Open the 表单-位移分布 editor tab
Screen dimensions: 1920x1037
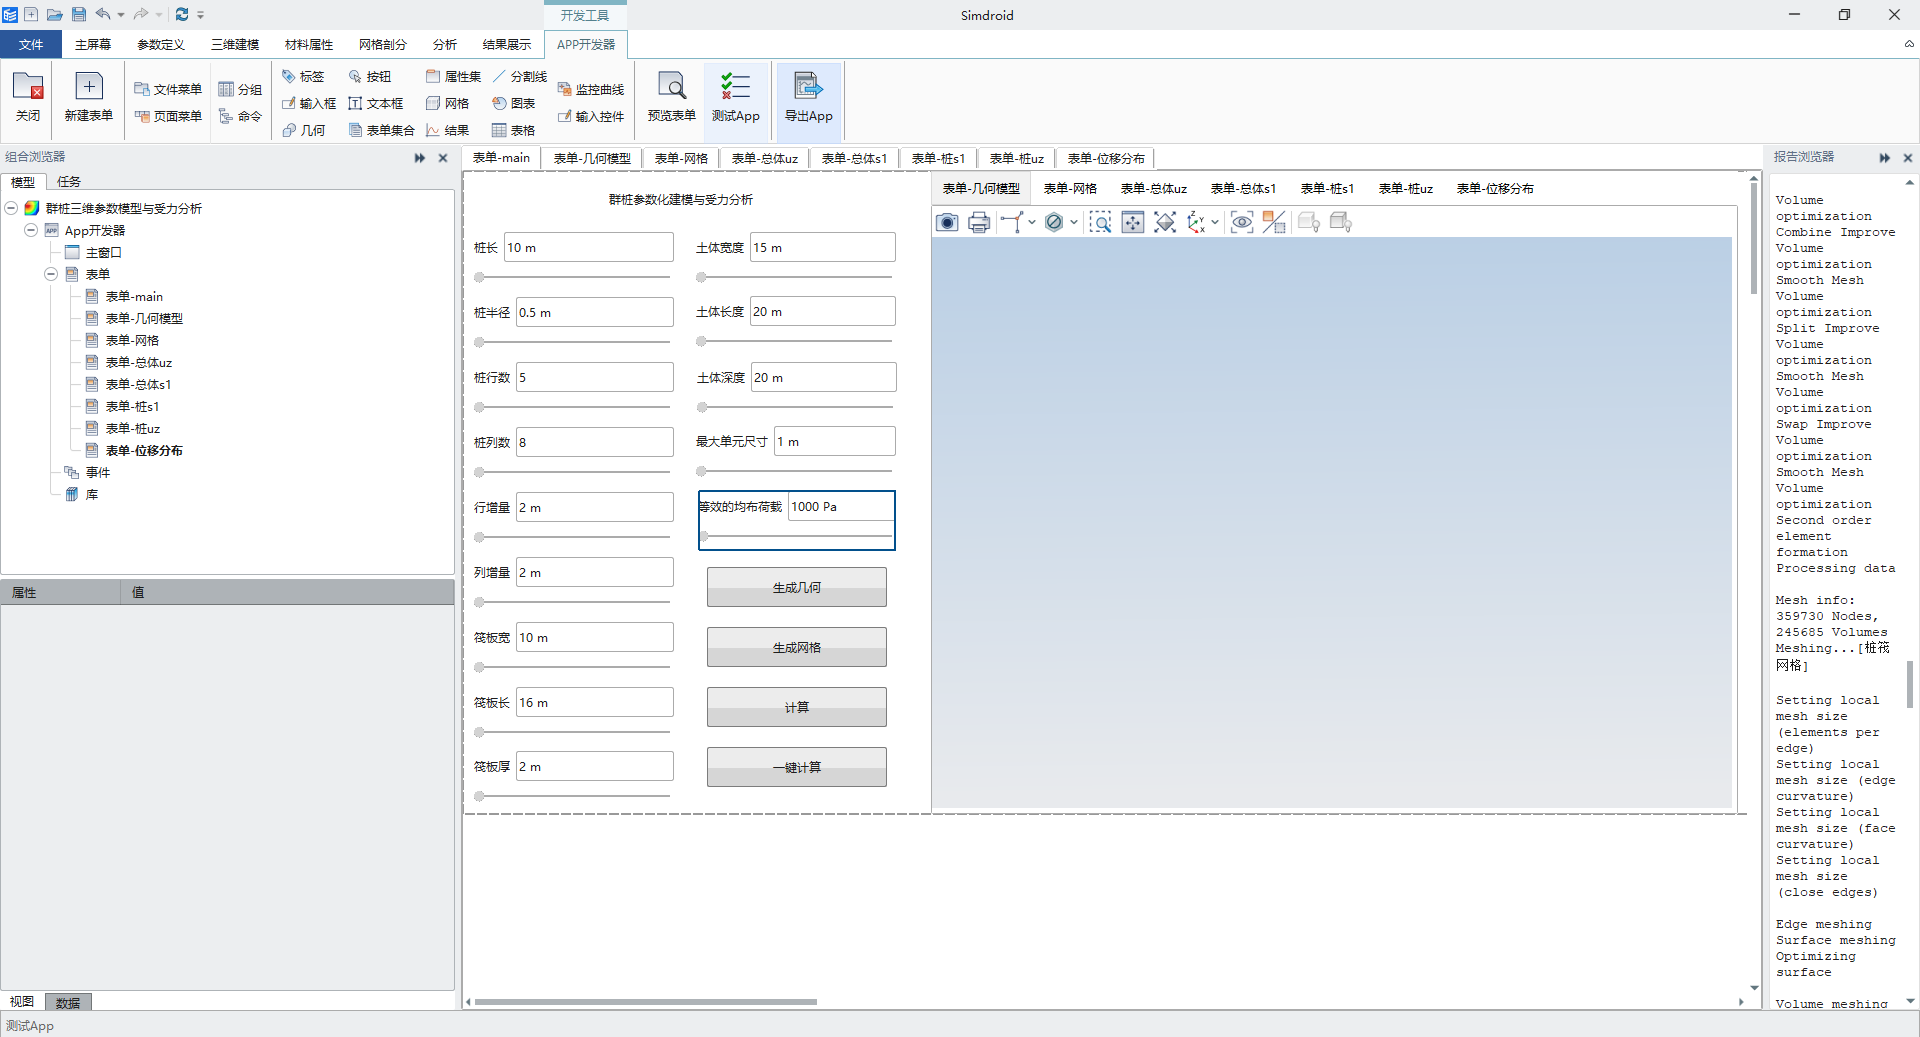[1106, 158]
